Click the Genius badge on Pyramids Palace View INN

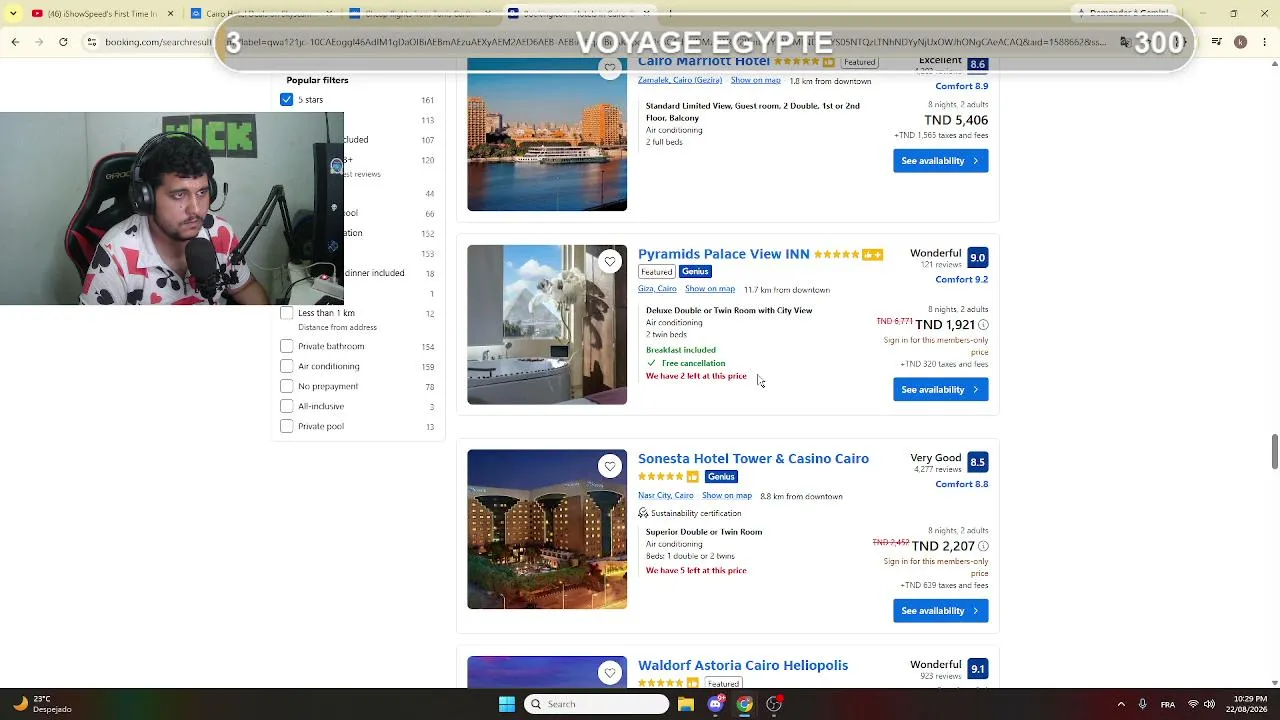[x=695, y=272]
